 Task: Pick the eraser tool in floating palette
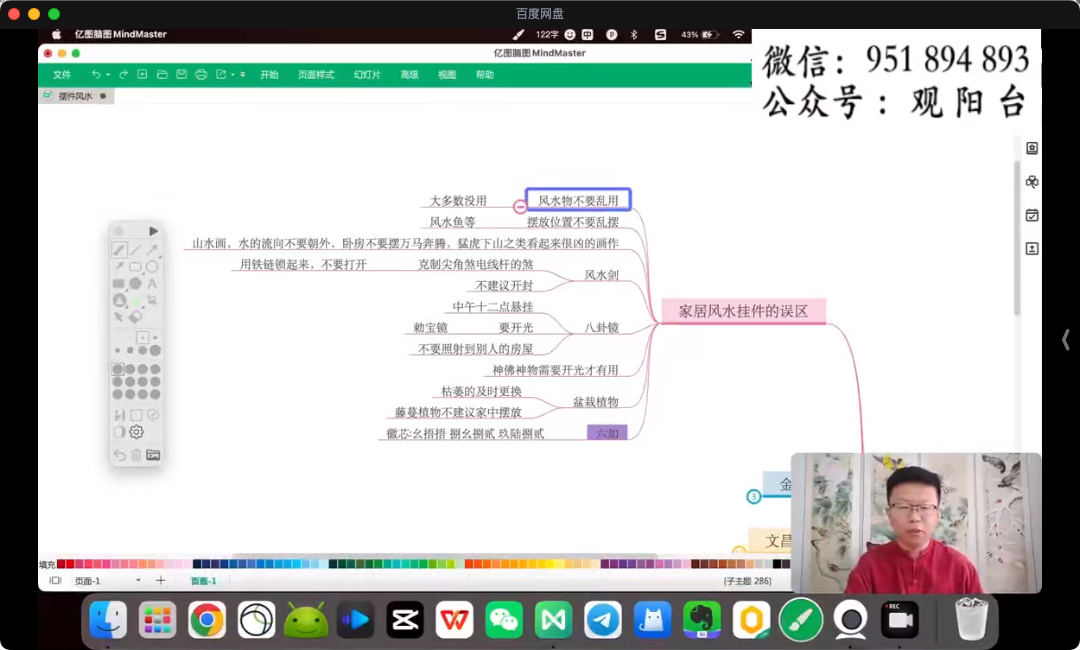click(x=135, y=316)
